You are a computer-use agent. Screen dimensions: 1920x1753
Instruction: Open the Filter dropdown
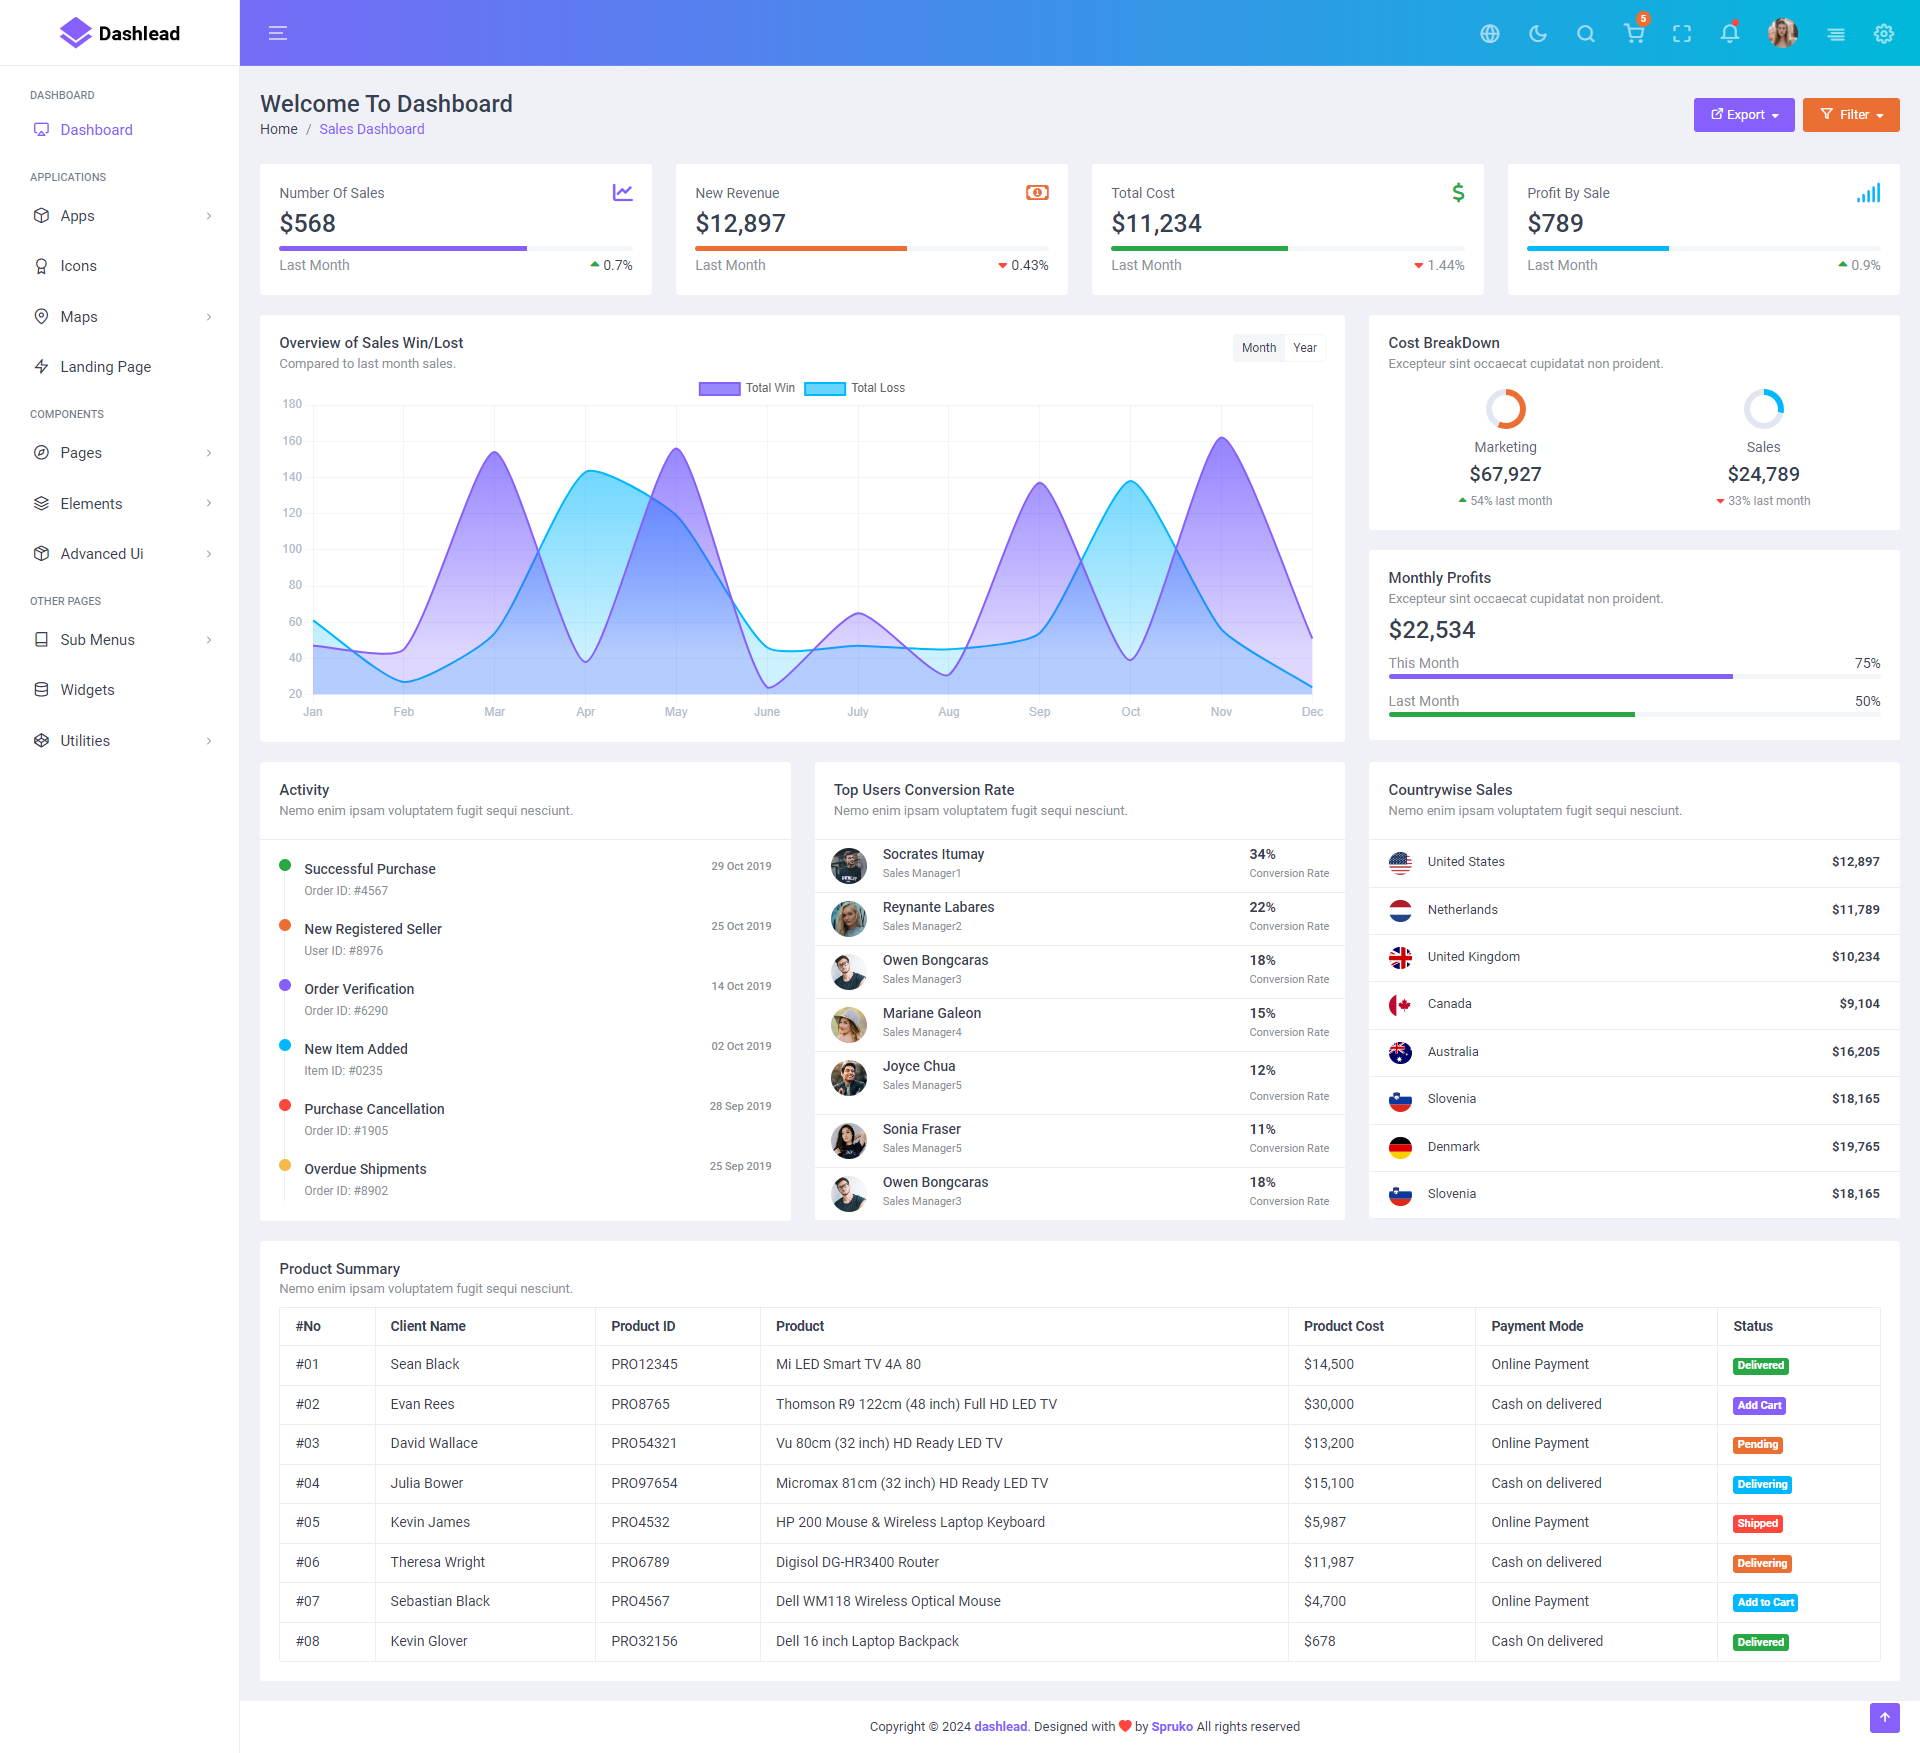(1851, 115)
